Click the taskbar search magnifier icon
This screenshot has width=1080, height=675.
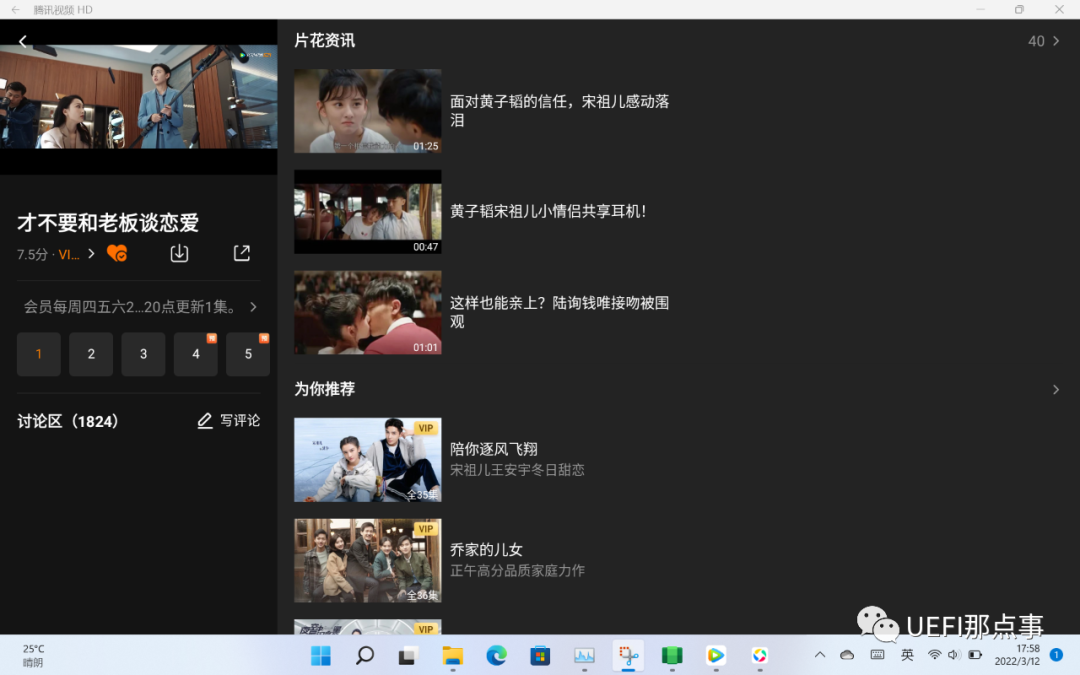click(365, 656)
